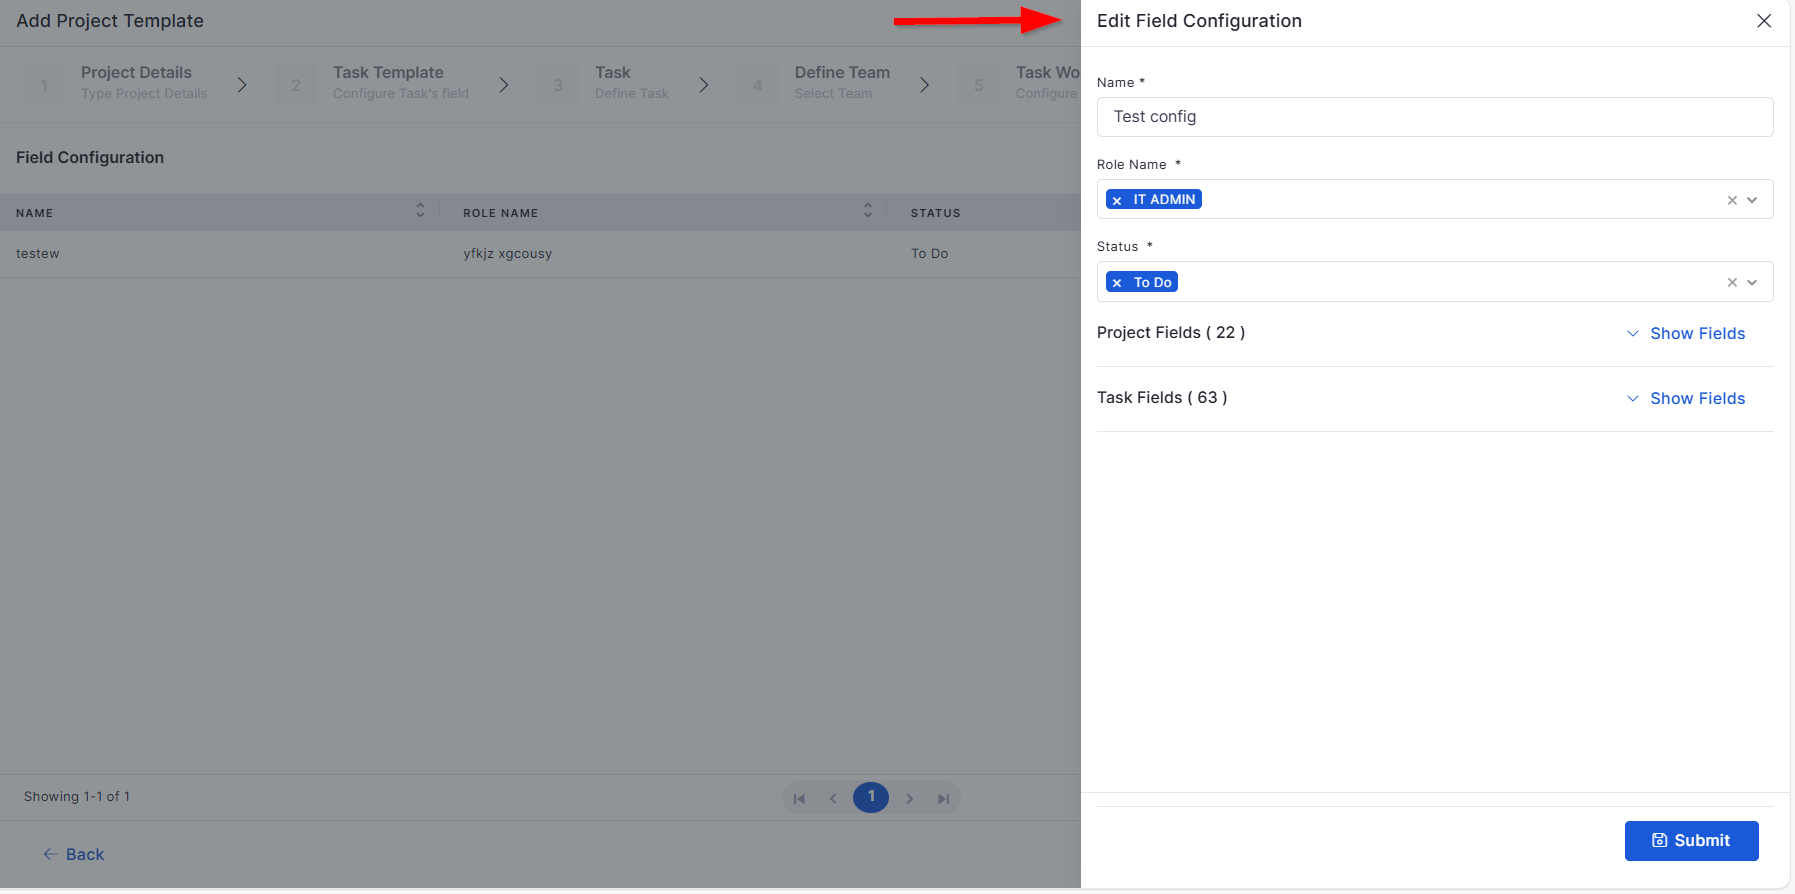Expand Project Fields with Show Fields
This screenshot has width=1795, height=894.
pyautogui.click(x=1686, y=333)
